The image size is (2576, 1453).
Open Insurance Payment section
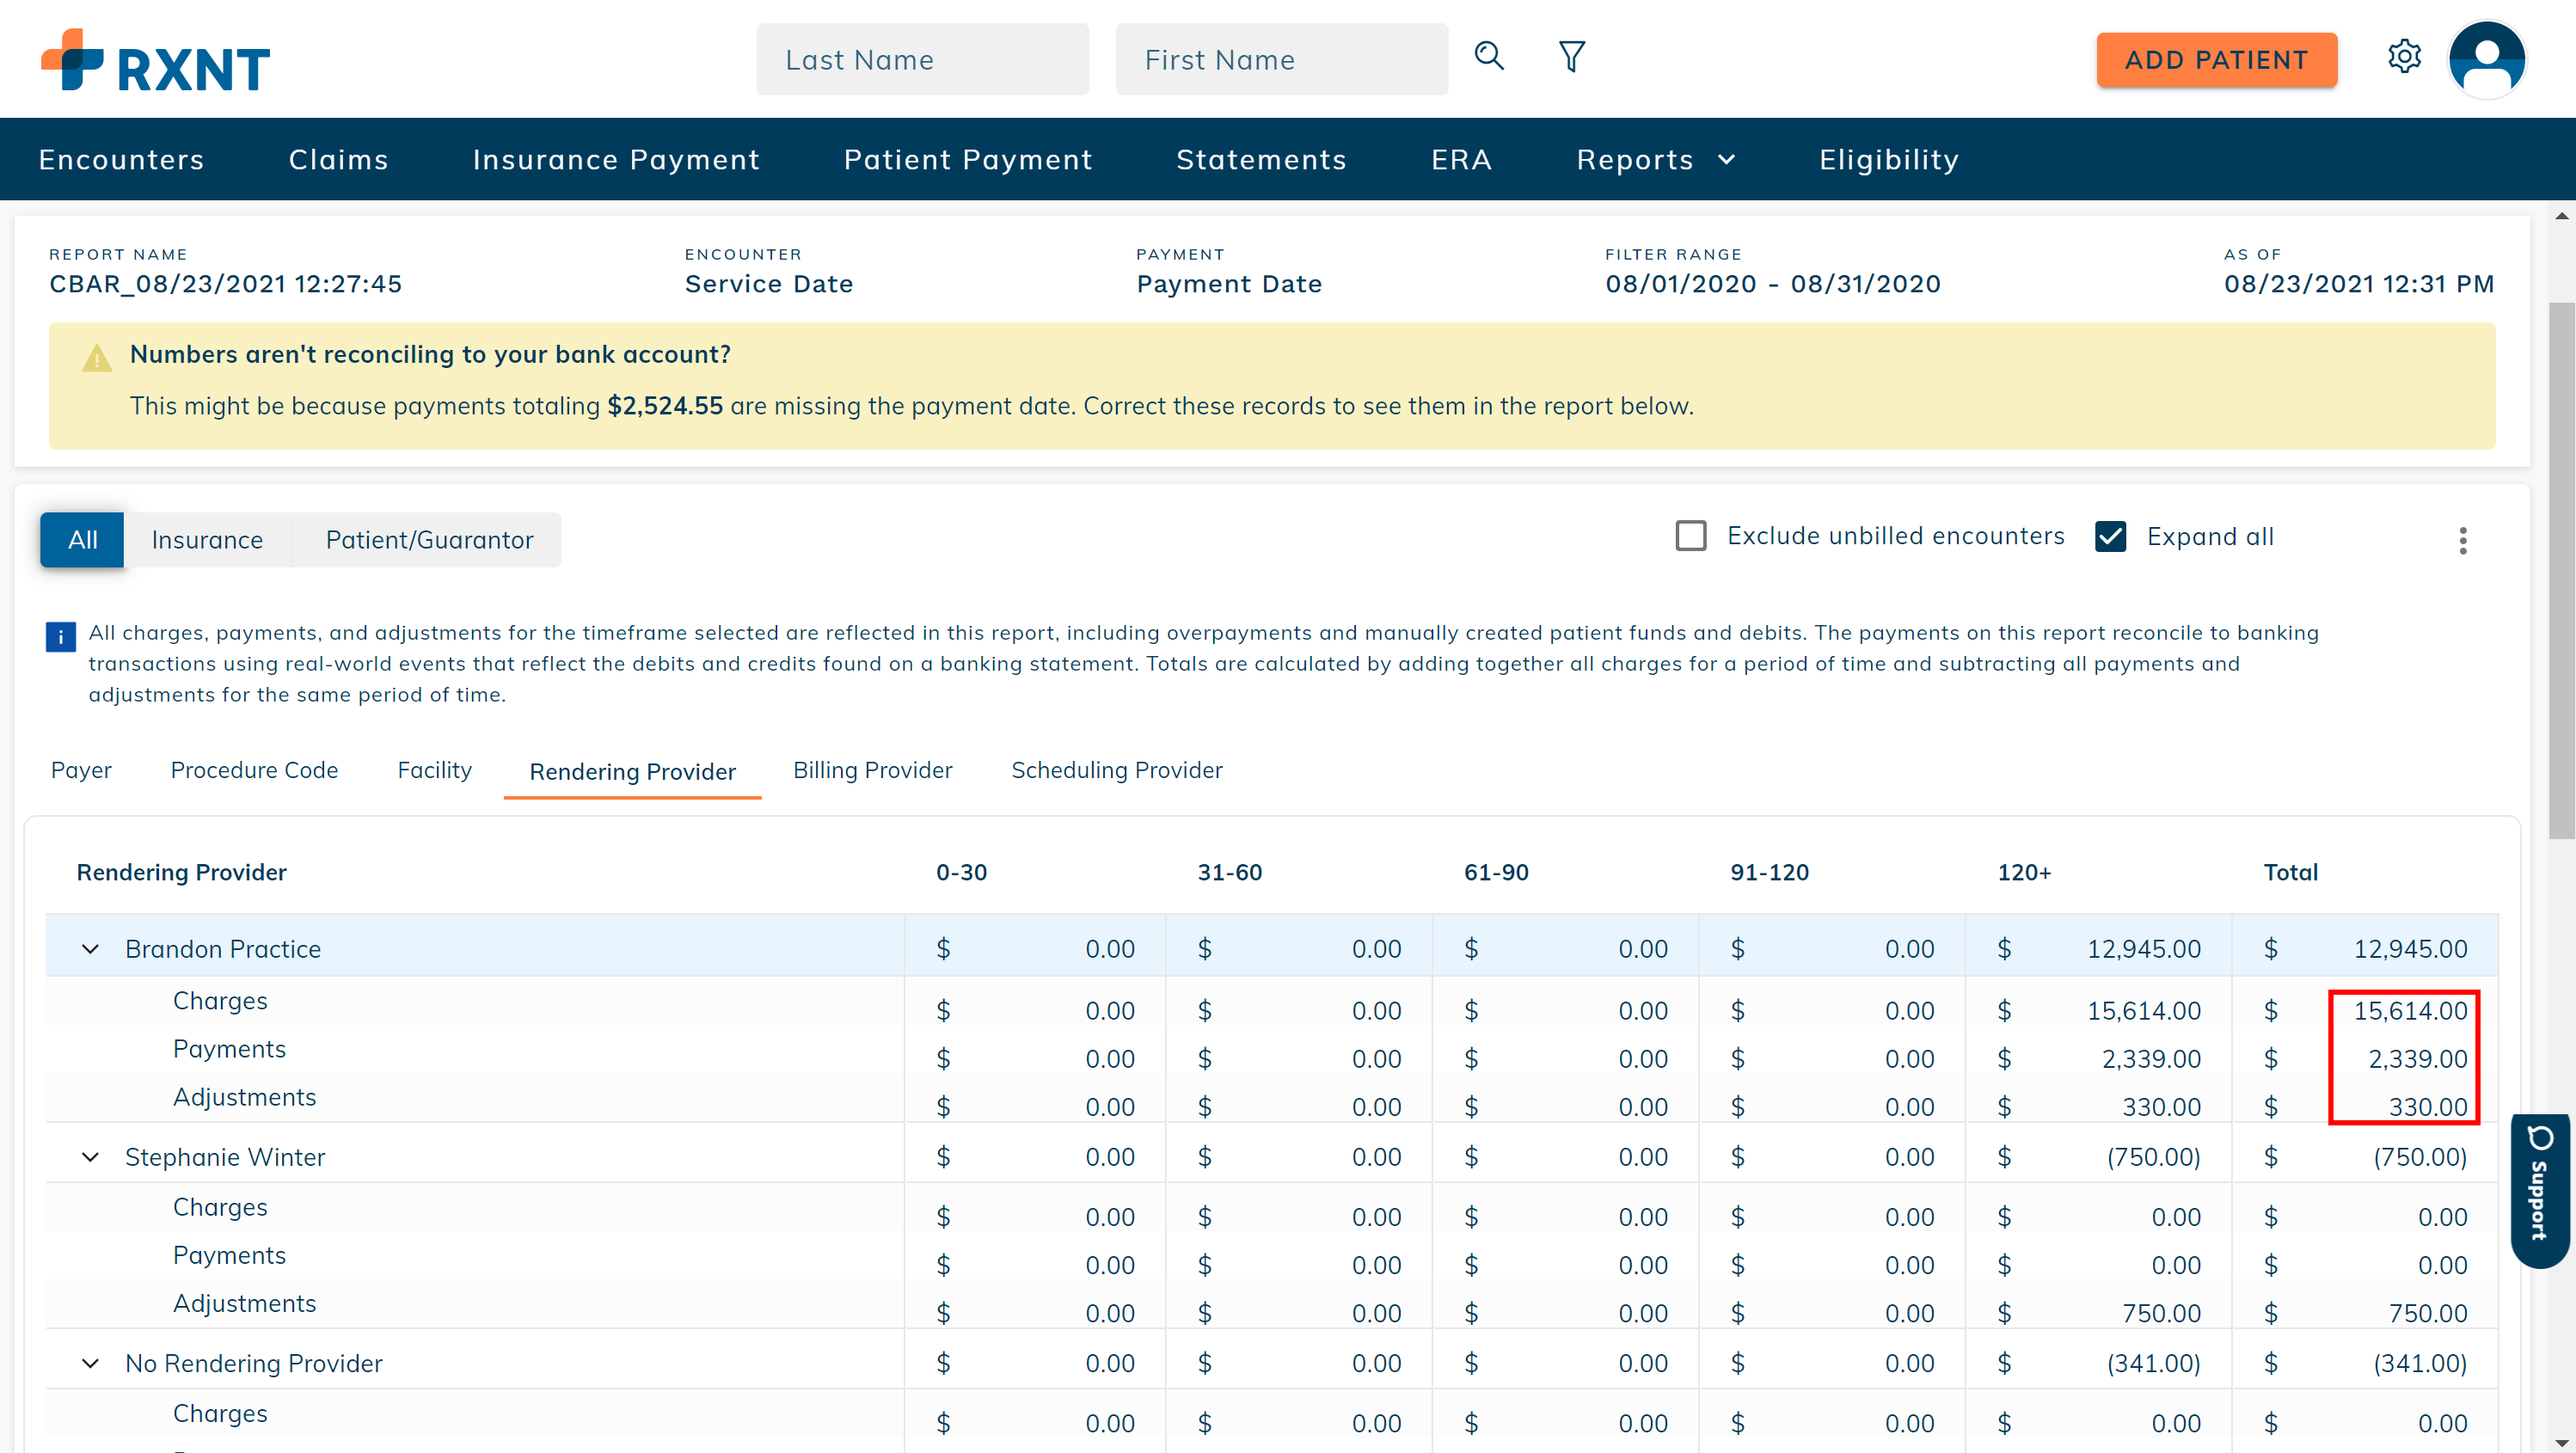(616, 160)
